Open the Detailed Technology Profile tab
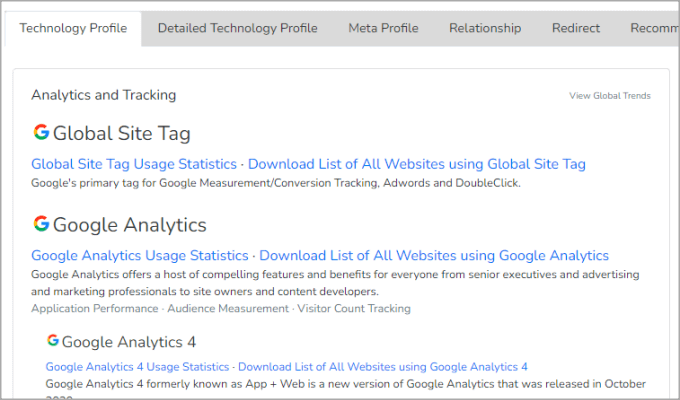Viewport: 680px width, 400px height. tap(237, 28)
